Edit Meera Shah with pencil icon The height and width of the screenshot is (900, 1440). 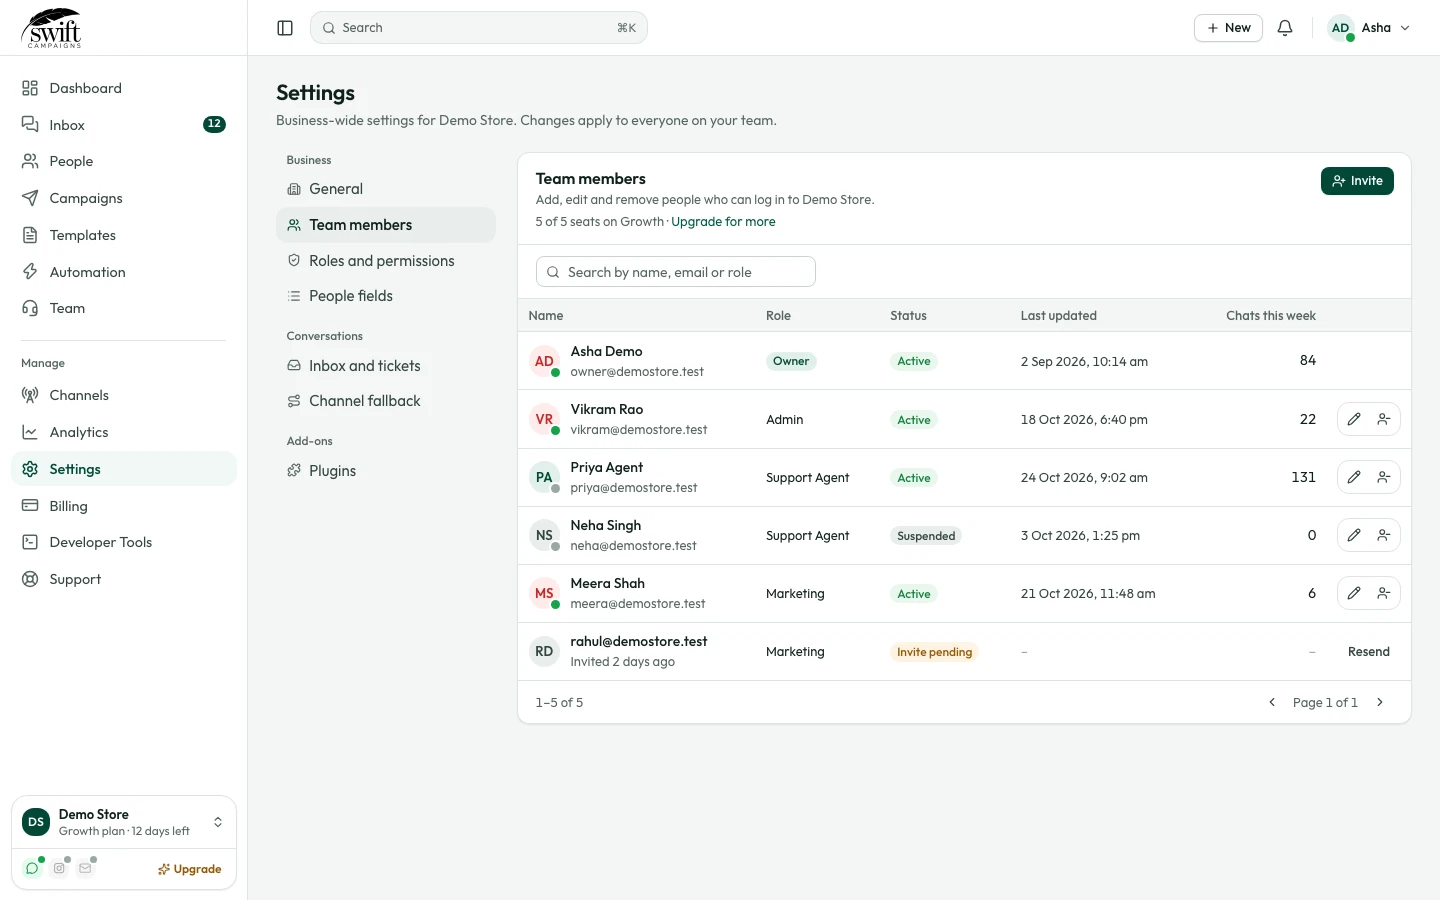[1354, 593]
